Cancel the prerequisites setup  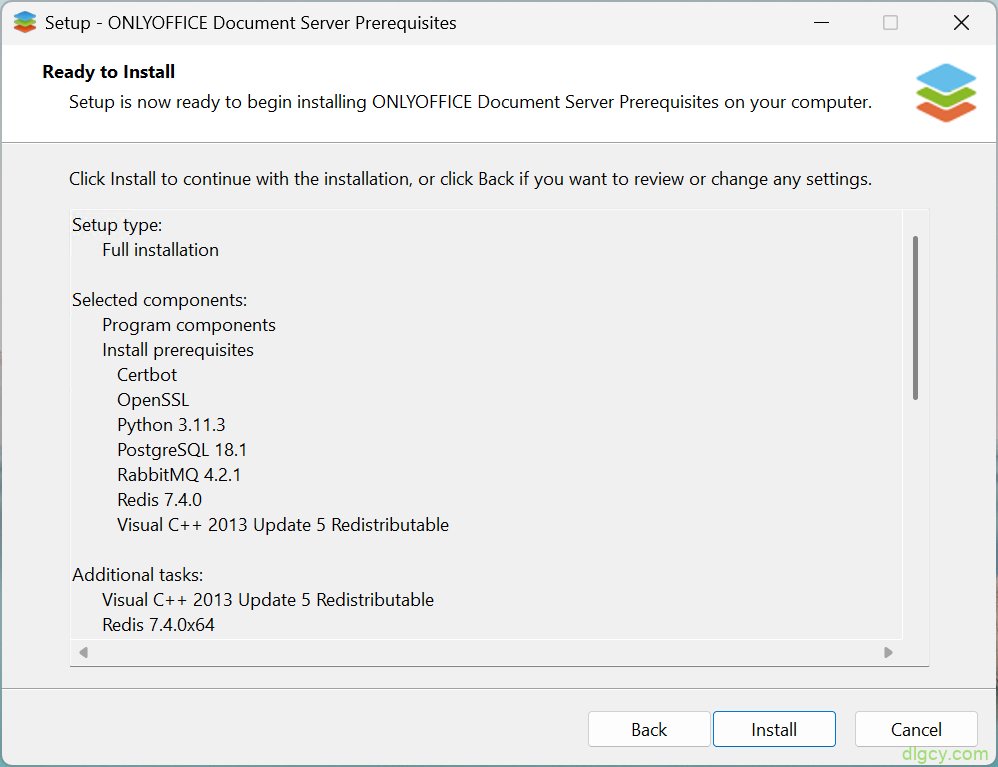click(916, 729)
